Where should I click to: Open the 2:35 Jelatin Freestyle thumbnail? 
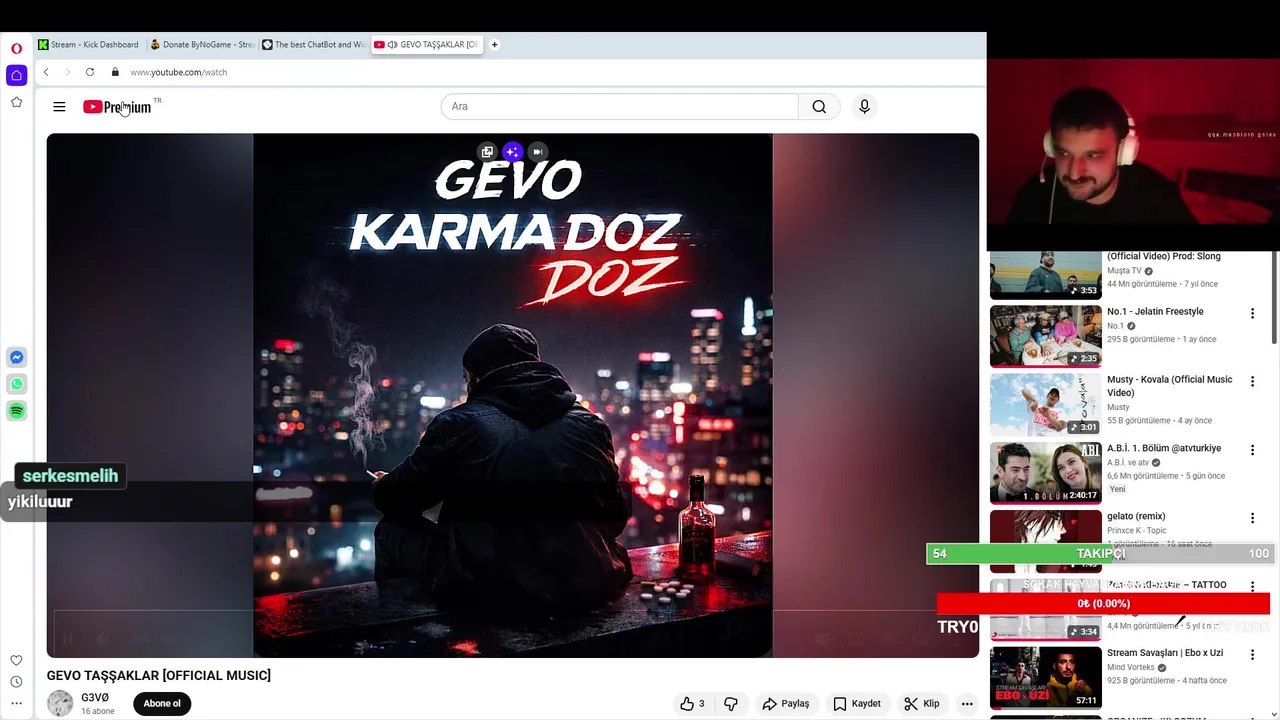point(1045,336)
